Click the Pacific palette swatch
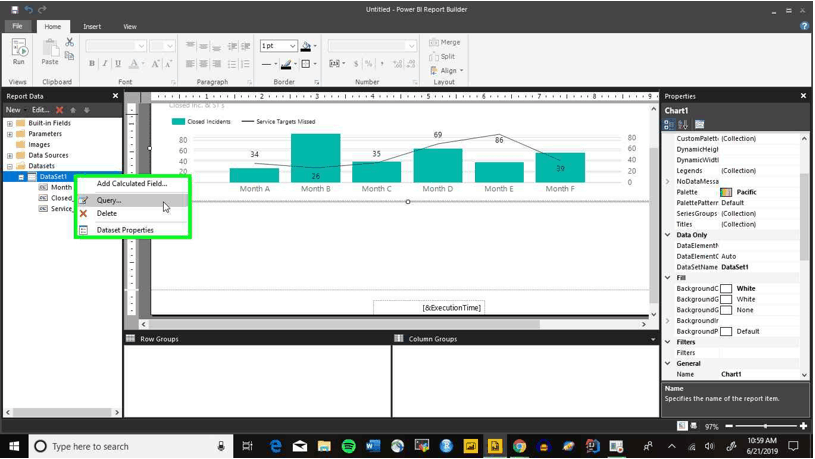The image size is (815, 459). tap(726, 192)
